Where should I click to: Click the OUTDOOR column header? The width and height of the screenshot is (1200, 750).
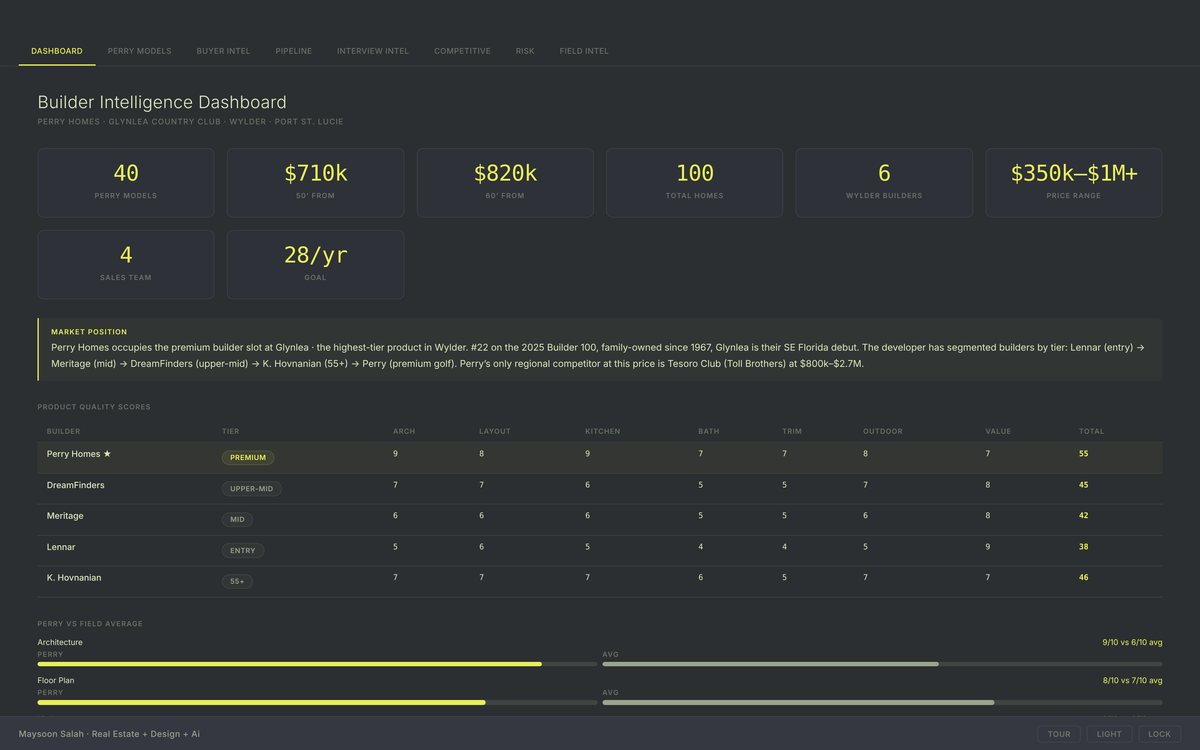[883, 432]
